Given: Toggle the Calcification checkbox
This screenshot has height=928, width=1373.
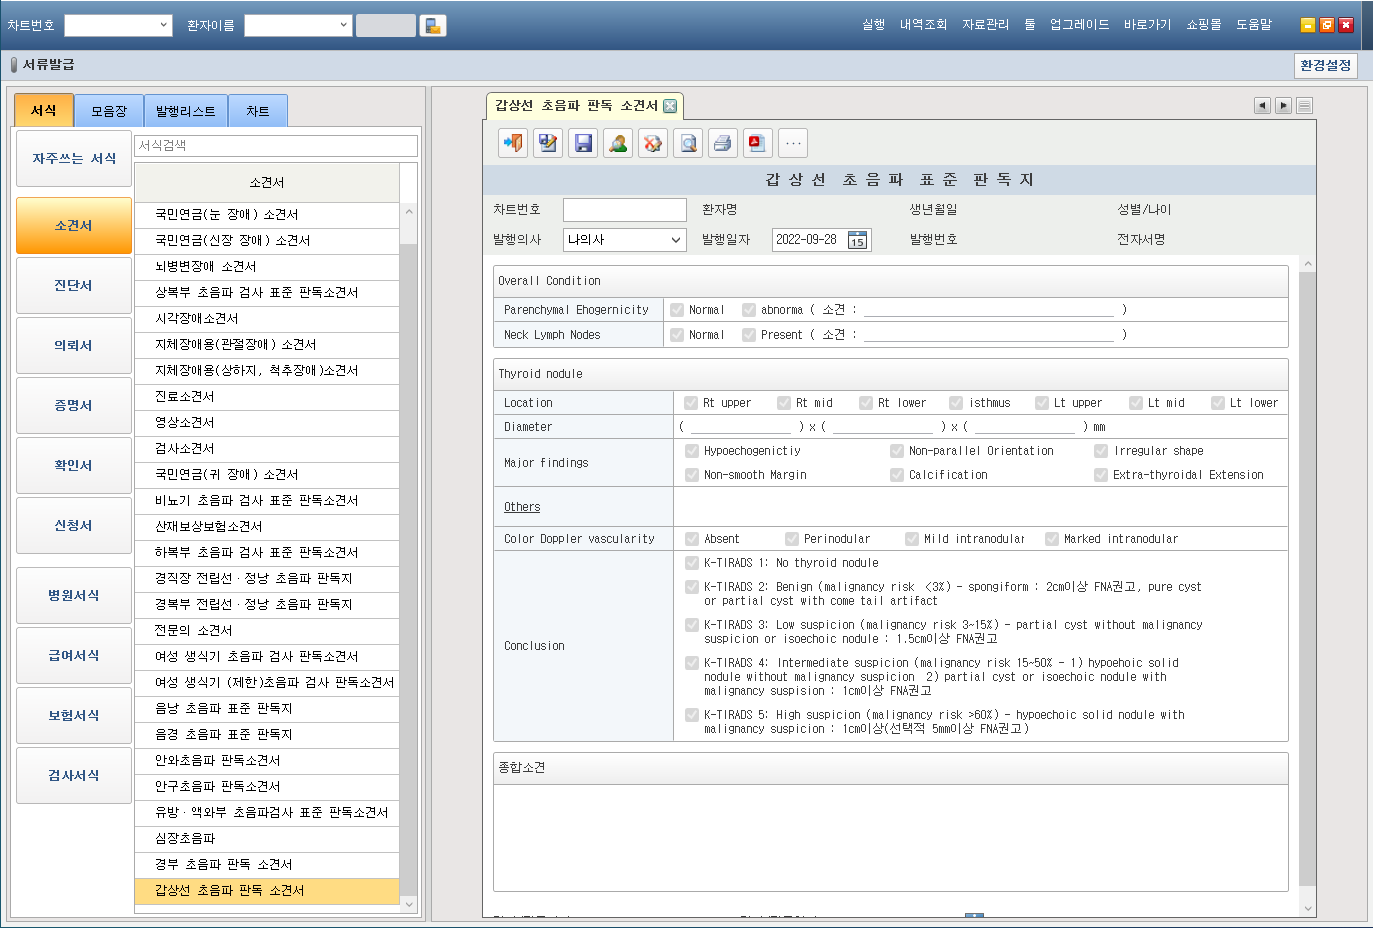Looking at the screenshot, I should click(897, 475).
